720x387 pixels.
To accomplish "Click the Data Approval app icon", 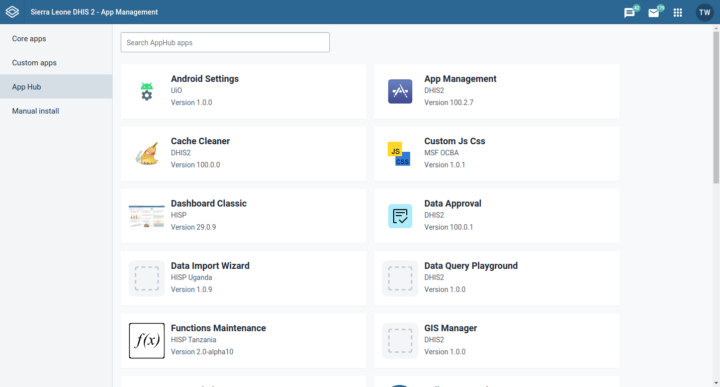I will 400,216.
